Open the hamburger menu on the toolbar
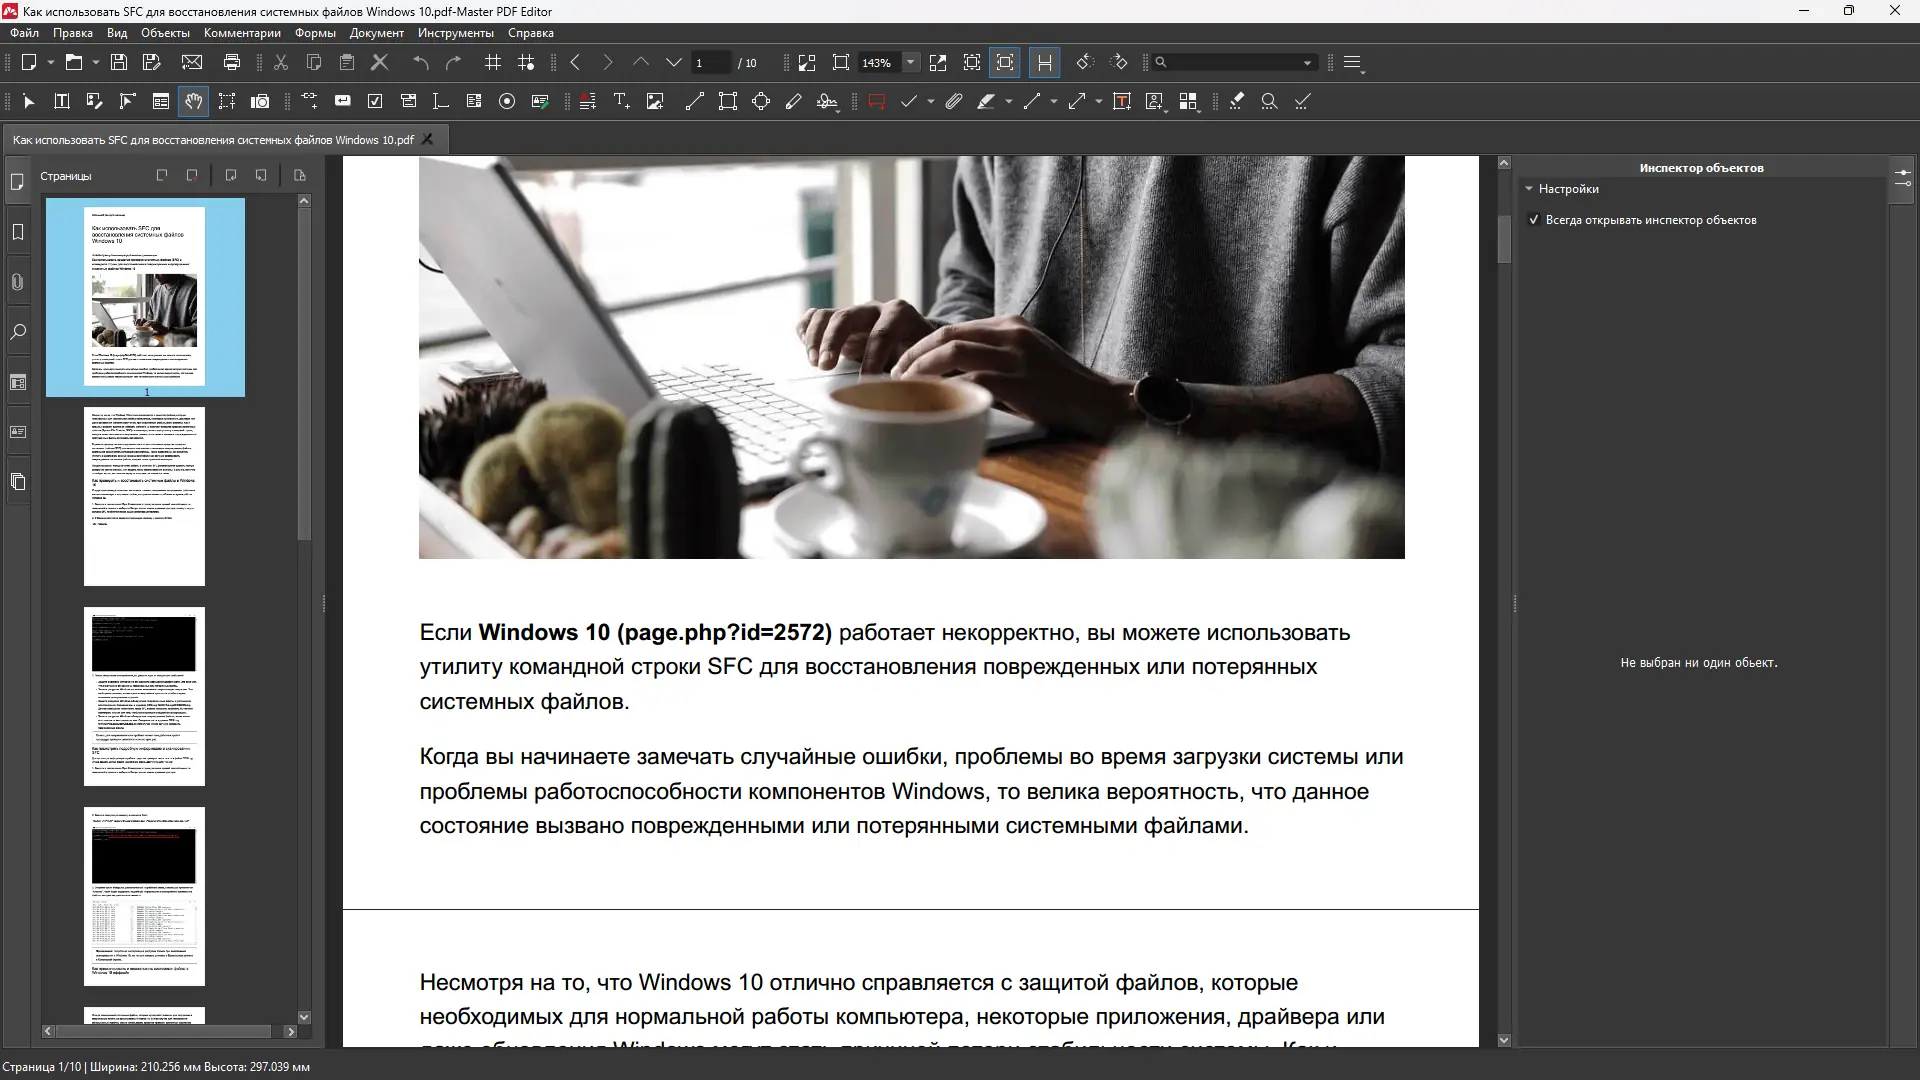The width and height of the screenshot is (1920, 1080). (x=1353, y=62)
